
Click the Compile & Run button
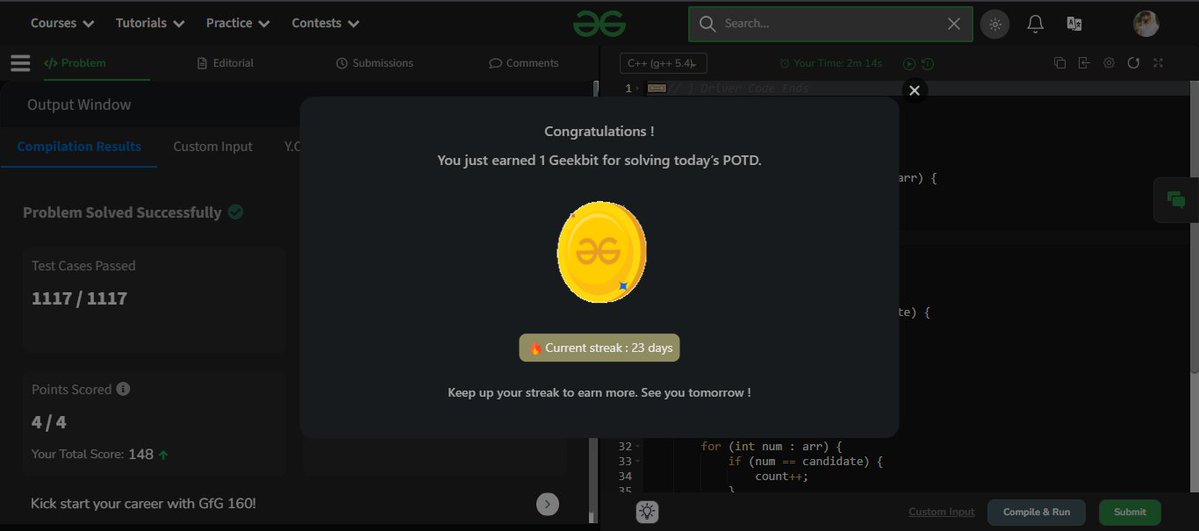tap(1036, 512)
